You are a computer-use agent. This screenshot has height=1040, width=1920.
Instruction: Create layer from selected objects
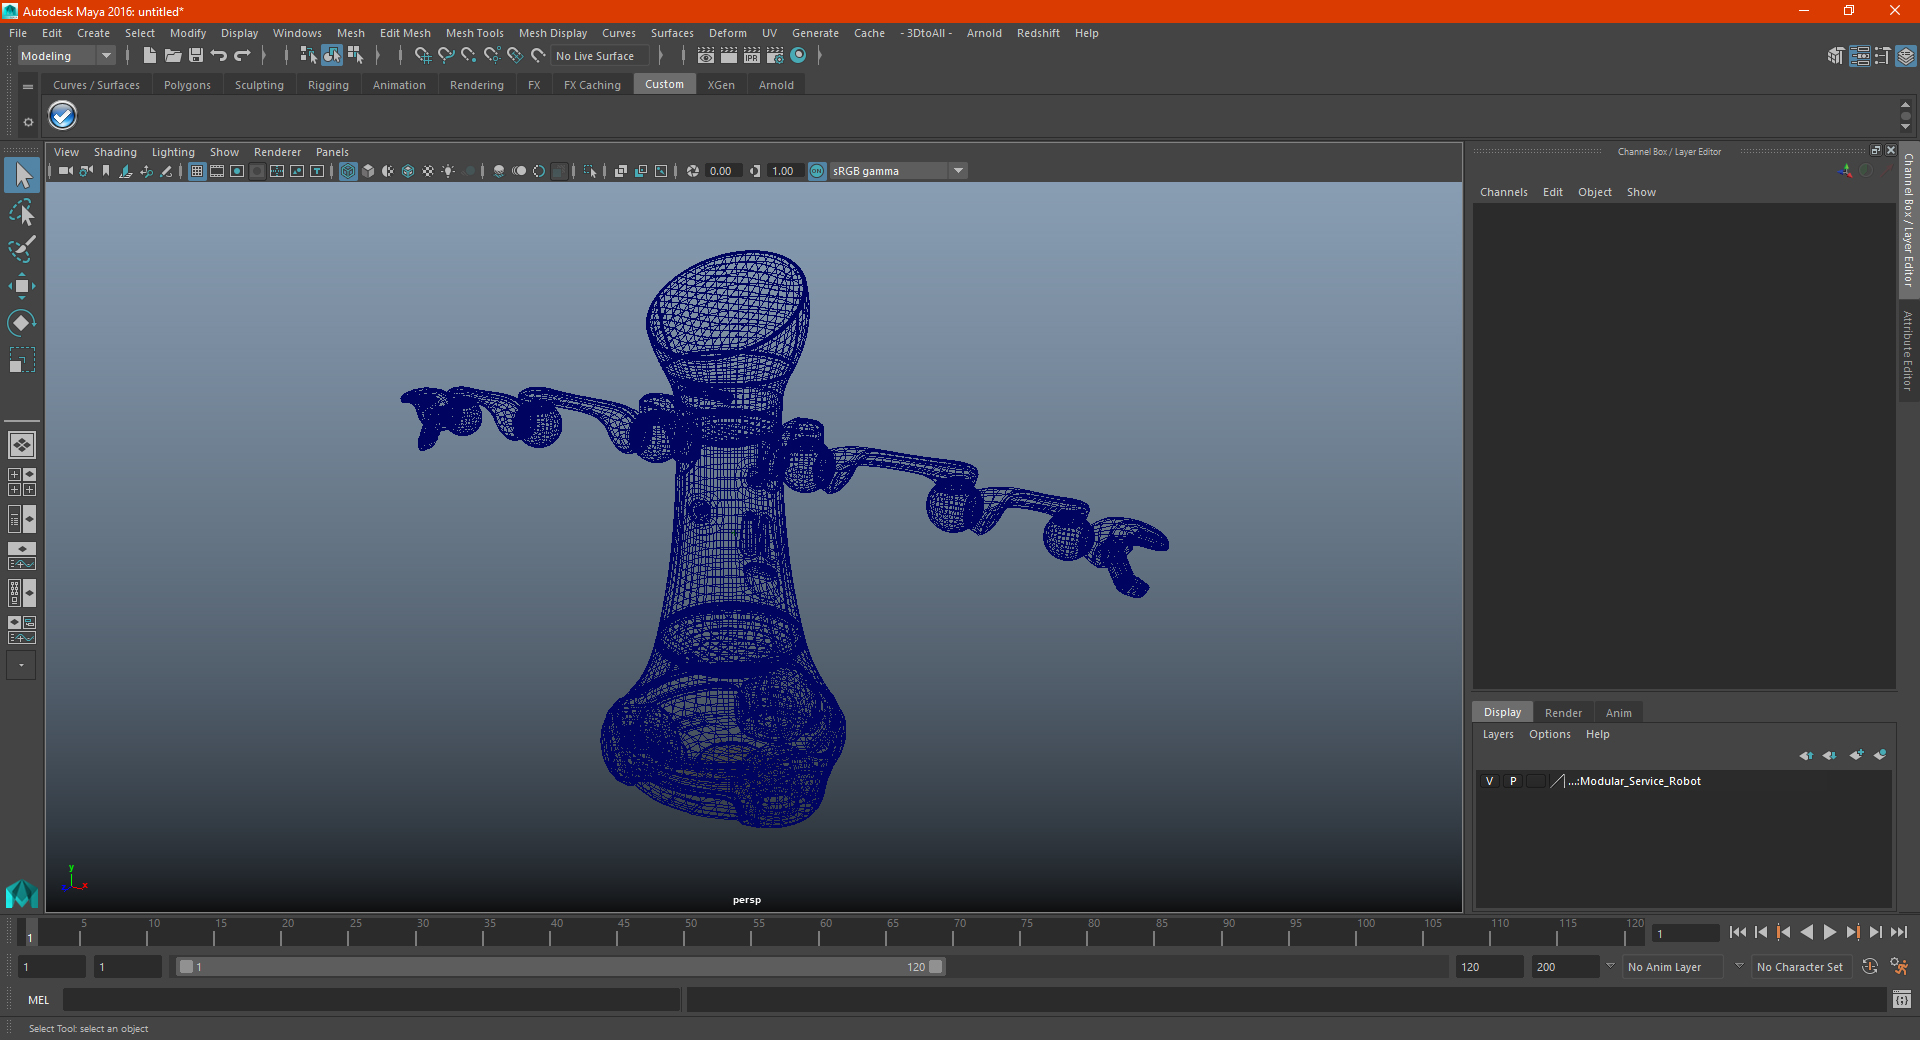(x=1880, y=756)
